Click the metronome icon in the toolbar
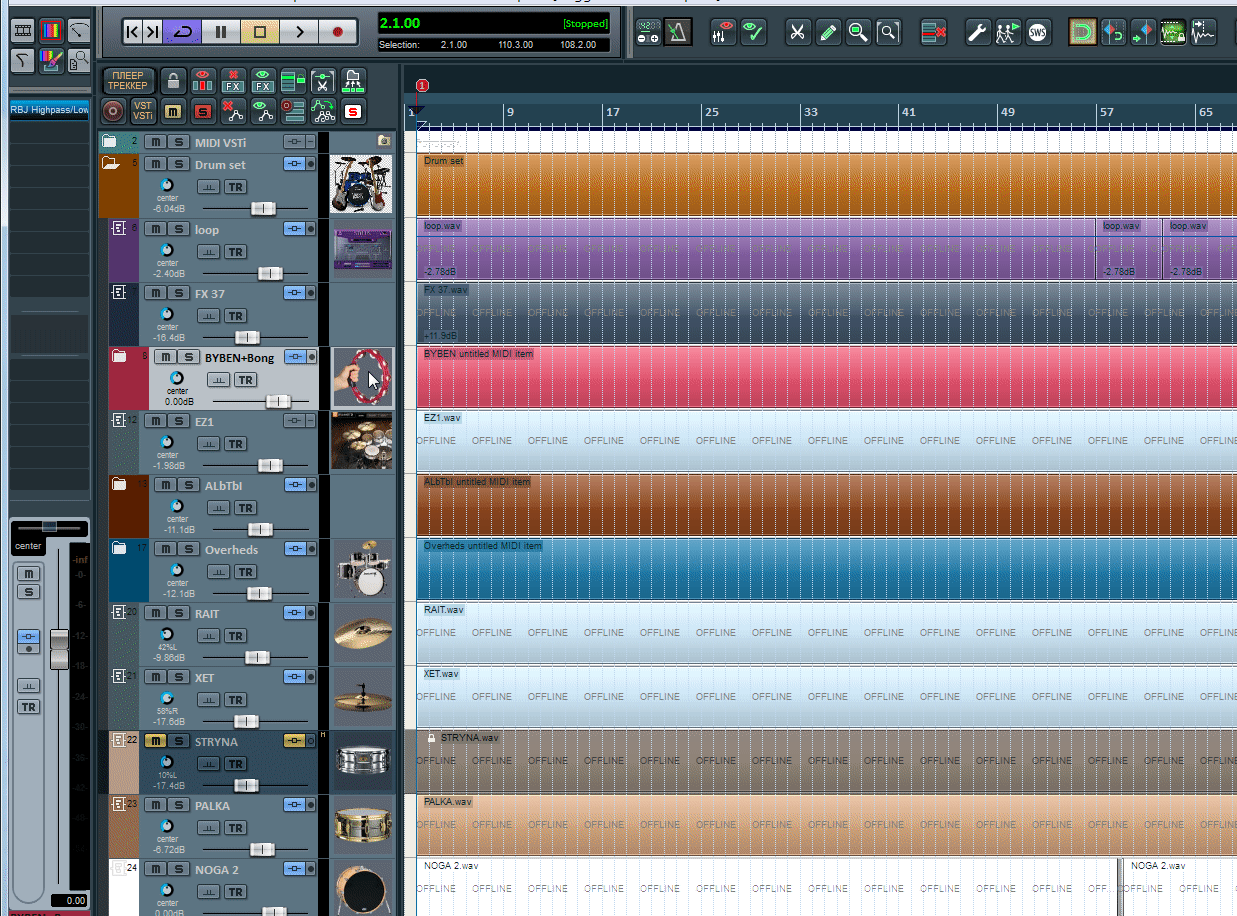 coord(678,32)
